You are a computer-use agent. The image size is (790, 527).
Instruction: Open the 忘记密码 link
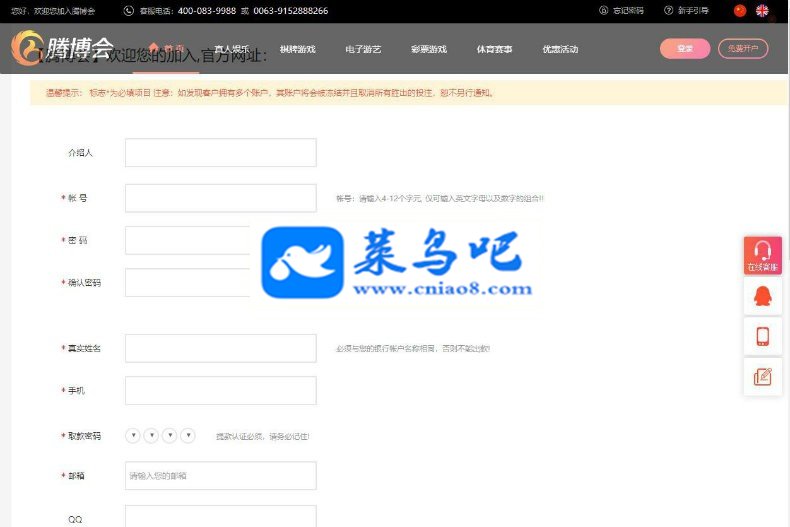coord(628,10)
